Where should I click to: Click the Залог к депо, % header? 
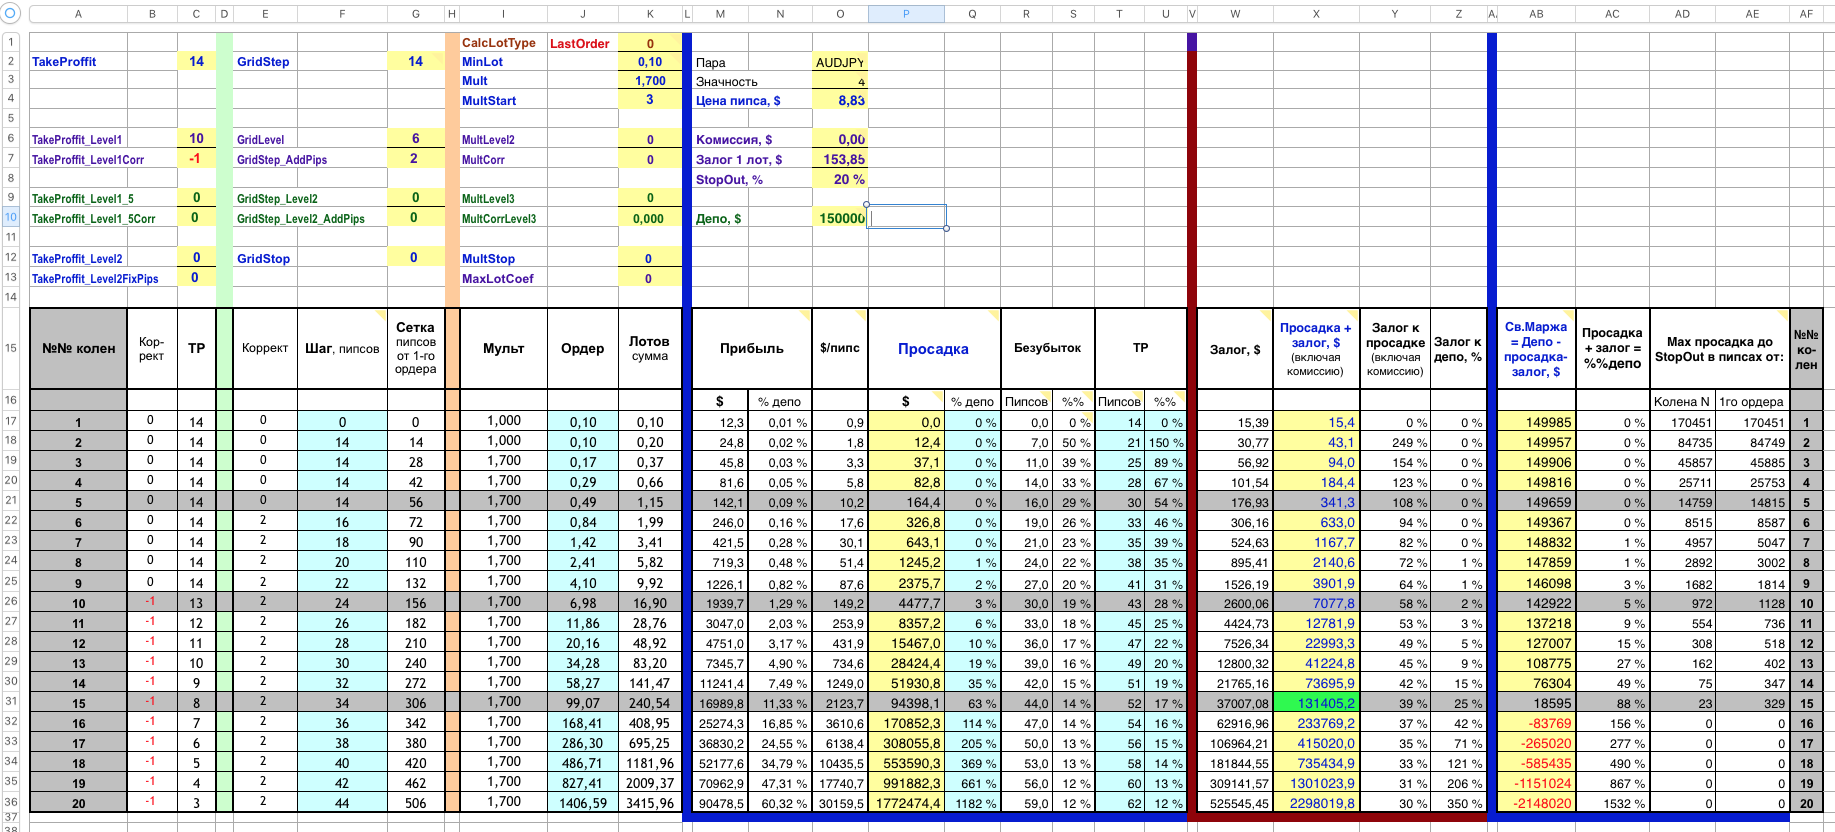(1457, 348)
